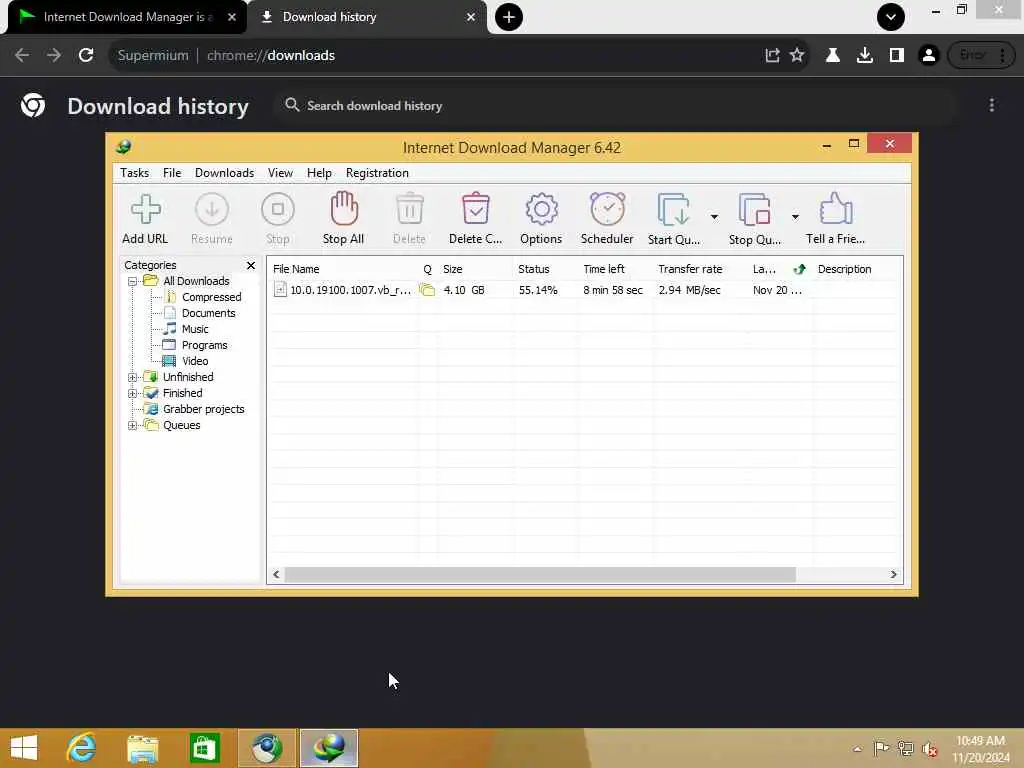Select the Video category
Screen dimensions: 1024x768
pyautogui.click(x=195, y=361)
